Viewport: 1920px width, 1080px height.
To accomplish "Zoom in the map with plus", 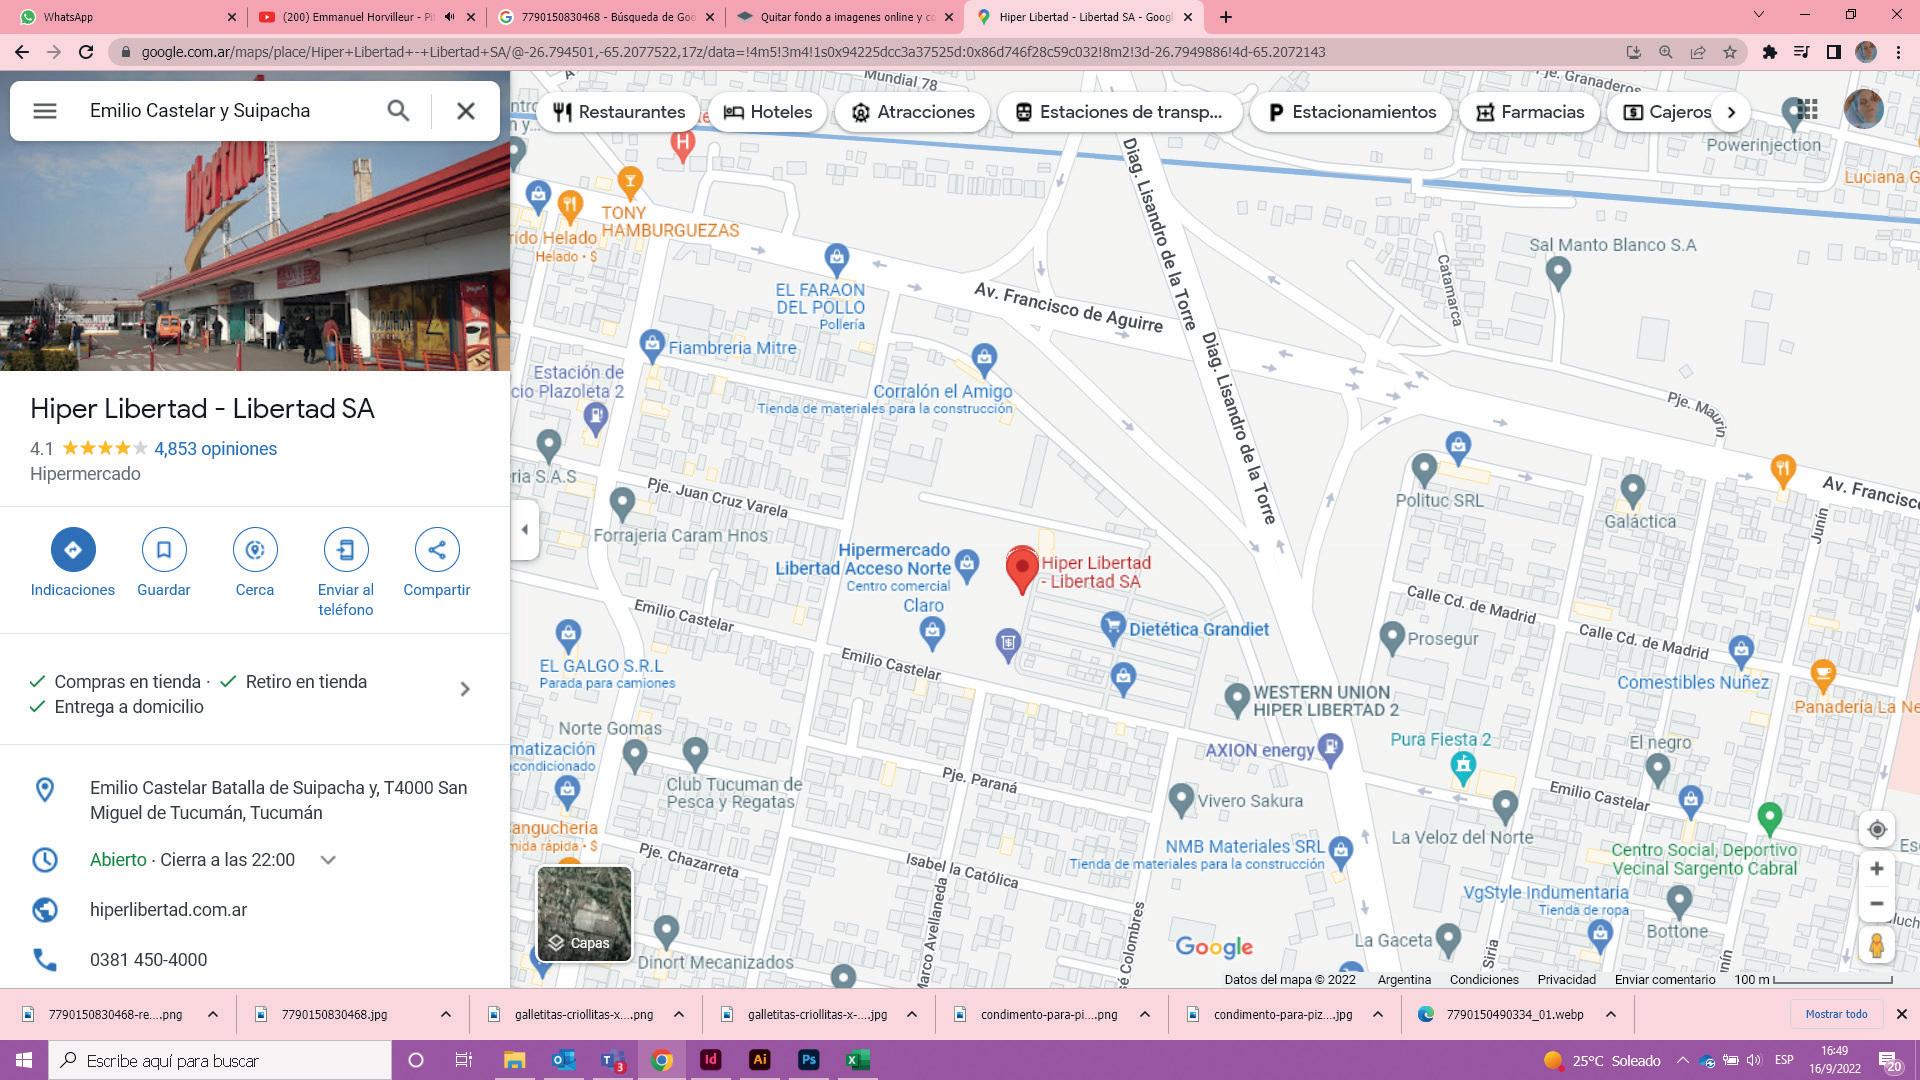I will coord(1877,869).
